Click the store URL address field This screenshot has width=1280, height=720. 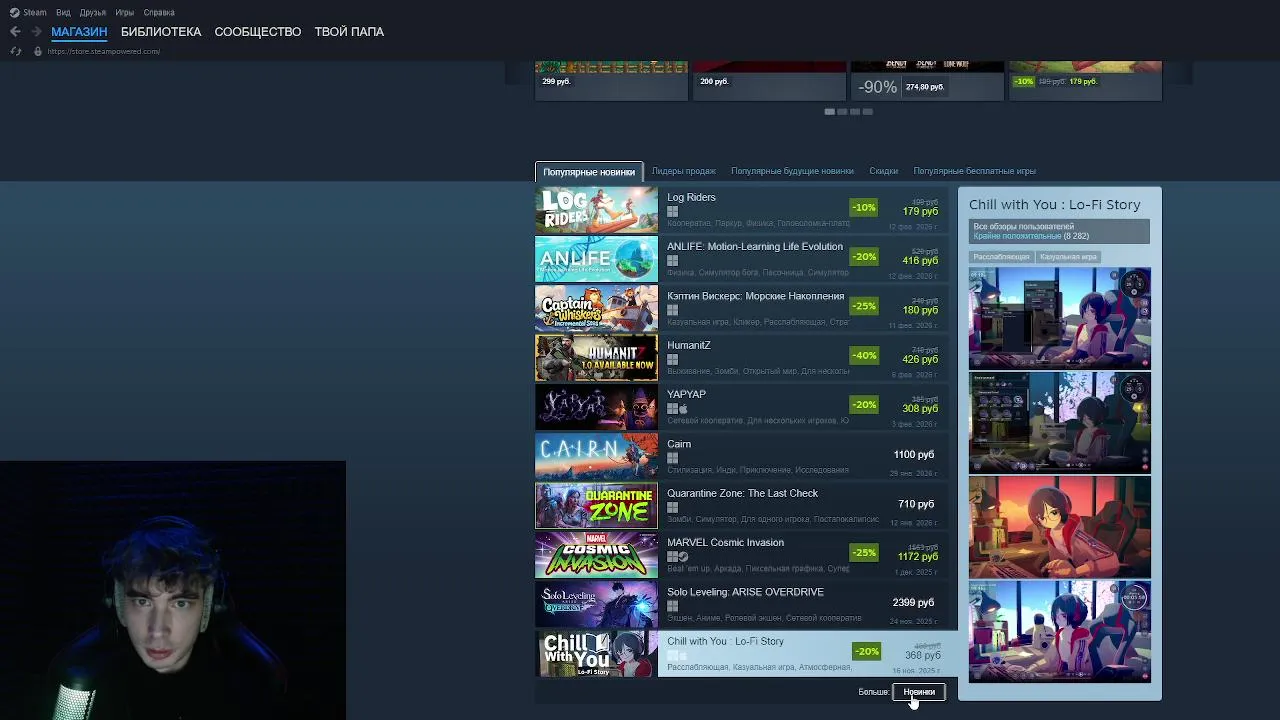tap(104, 51)
